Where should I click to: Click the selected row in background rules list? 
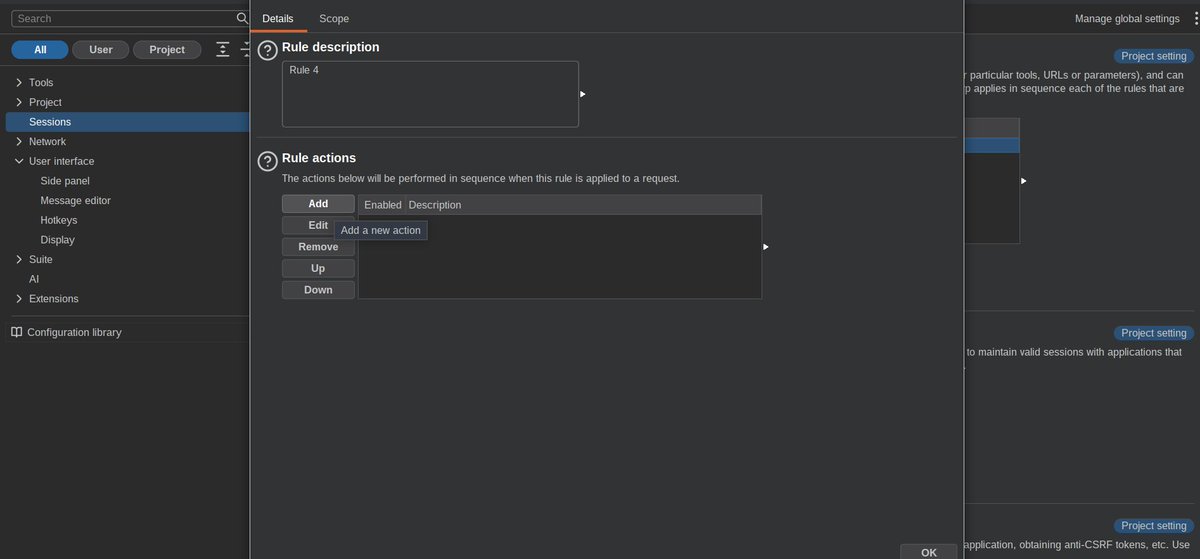[992, 145]
